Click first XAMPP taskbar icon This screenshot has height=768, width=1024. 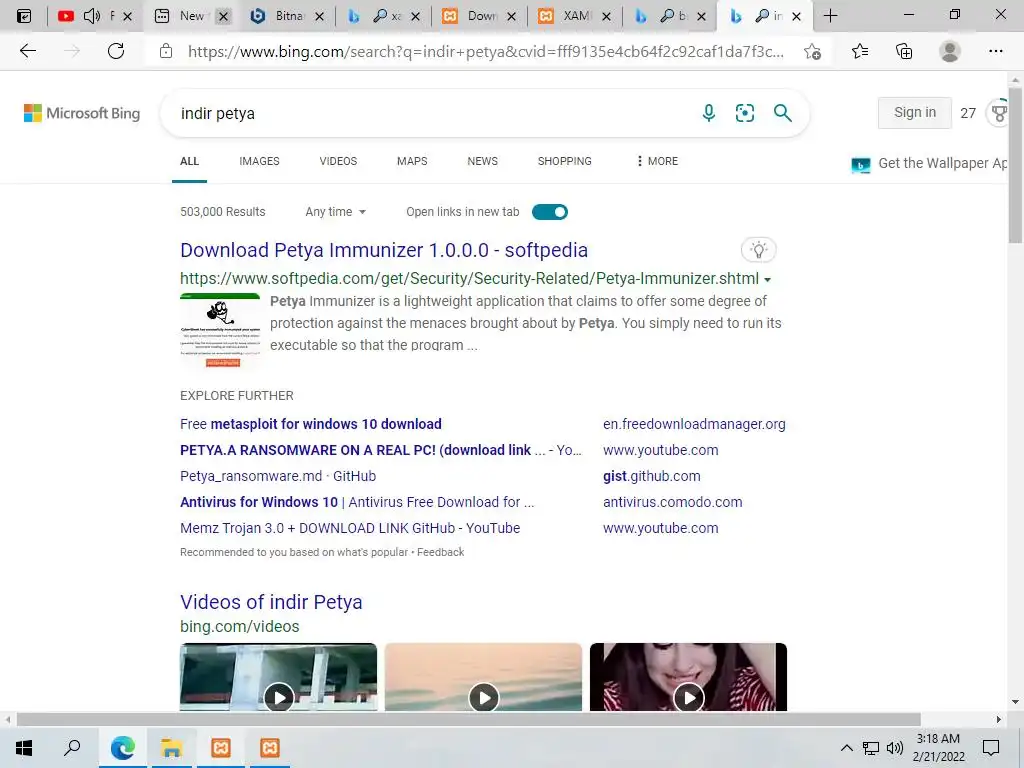[221, 748]
